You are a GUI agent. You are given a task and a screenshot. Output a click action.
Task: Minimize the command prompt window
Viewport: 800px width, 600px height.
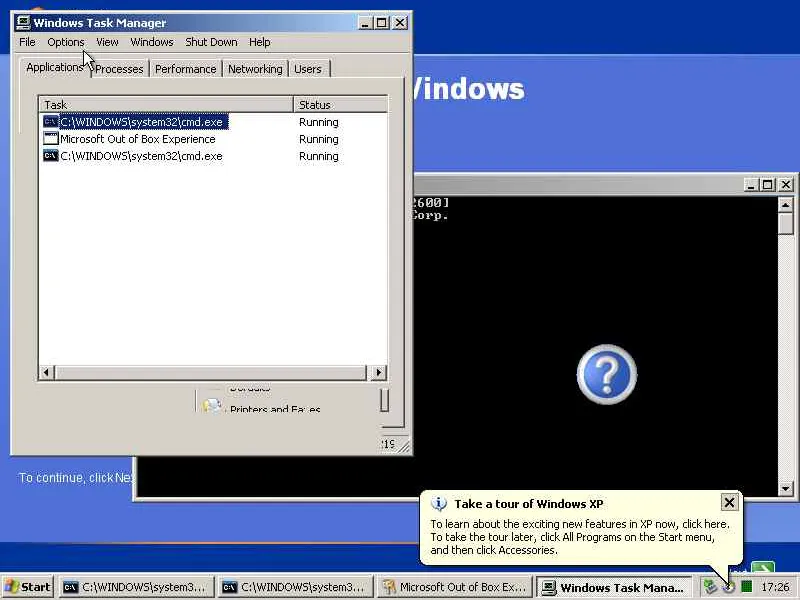(751, 185)
